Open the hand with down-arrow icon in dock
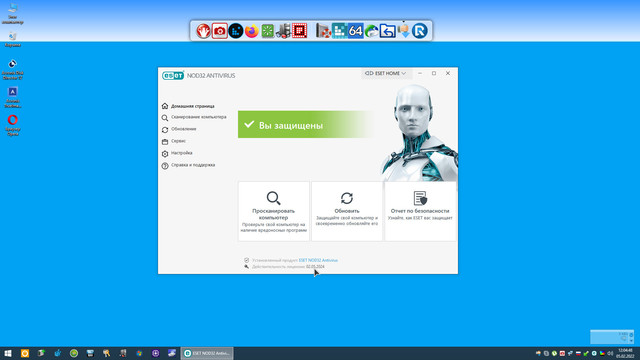640x360 pixels. [404, 31]
